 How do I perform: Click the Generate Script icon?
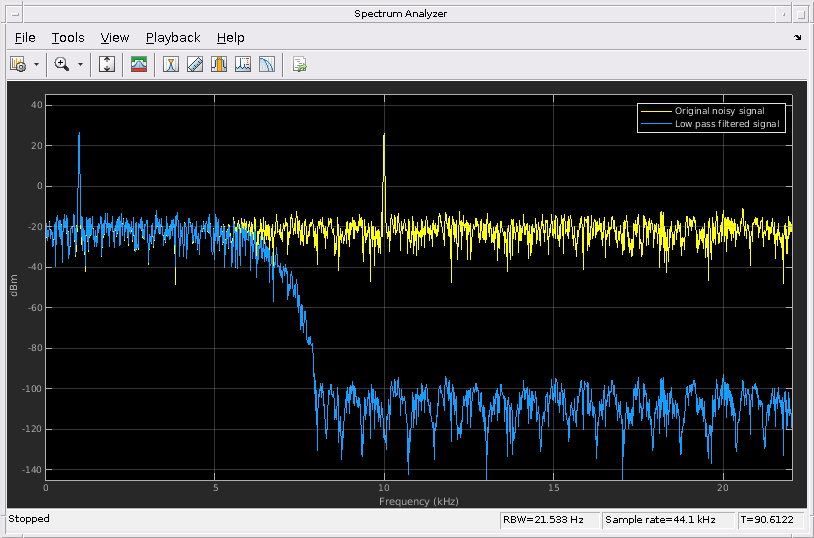click(299, 65)
